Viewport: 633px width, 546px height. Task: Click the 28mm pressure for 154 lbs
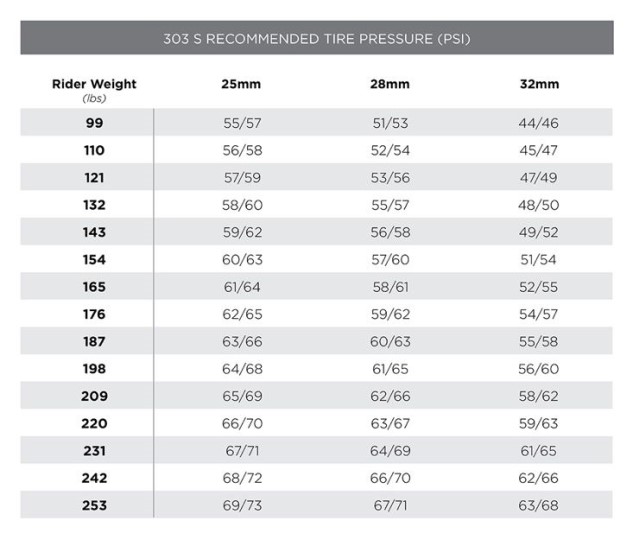tap(390, 259)
